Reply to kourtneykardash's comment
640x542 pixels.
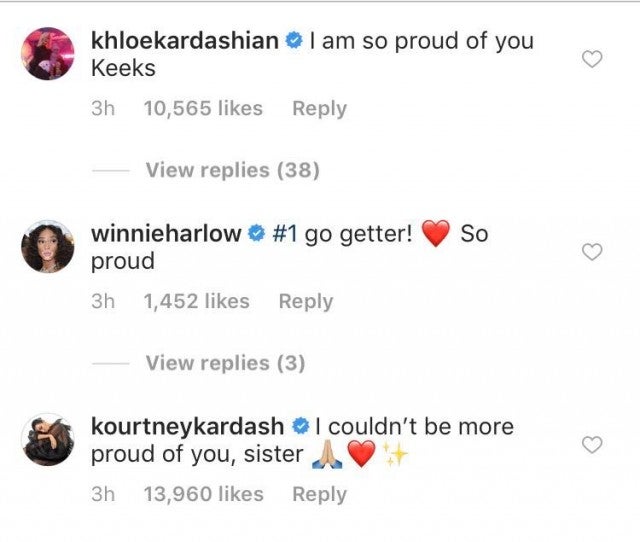coord(318,494)
